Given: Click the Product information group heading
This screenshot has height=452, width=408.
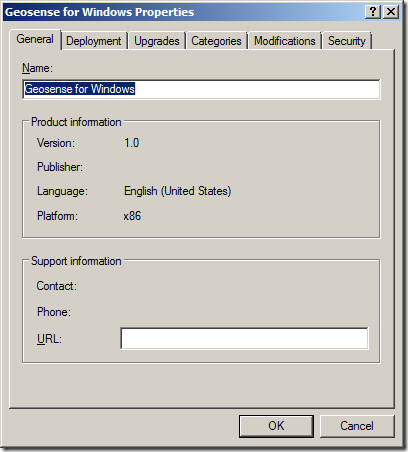Looking at the screenshot, I should (x=76, y=122).
